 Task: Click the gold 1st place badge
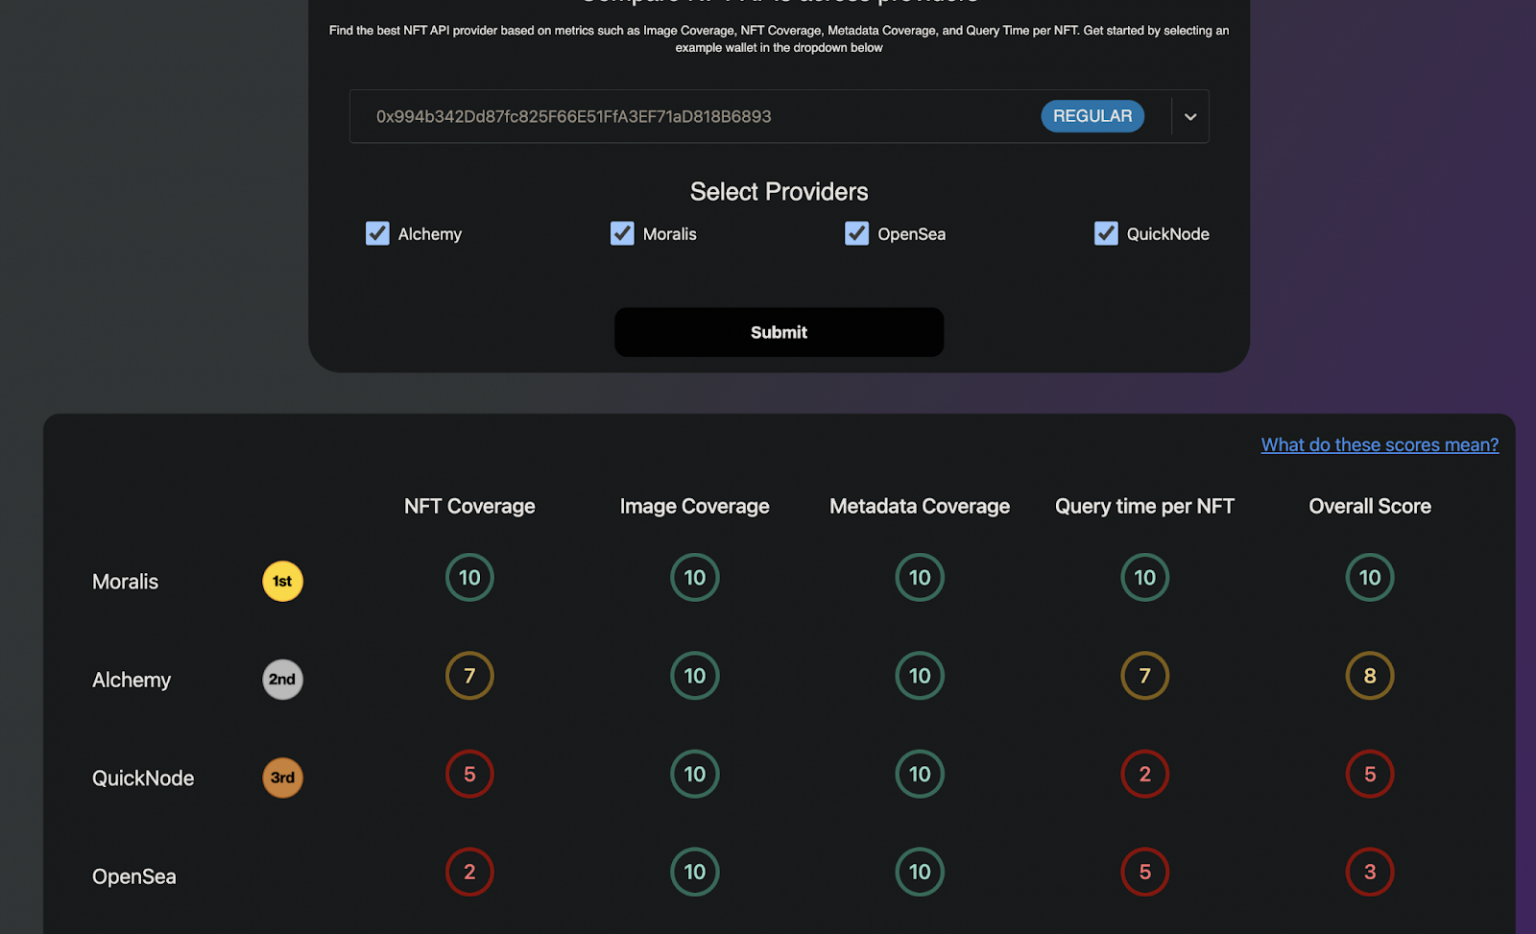tap(282, 581)
